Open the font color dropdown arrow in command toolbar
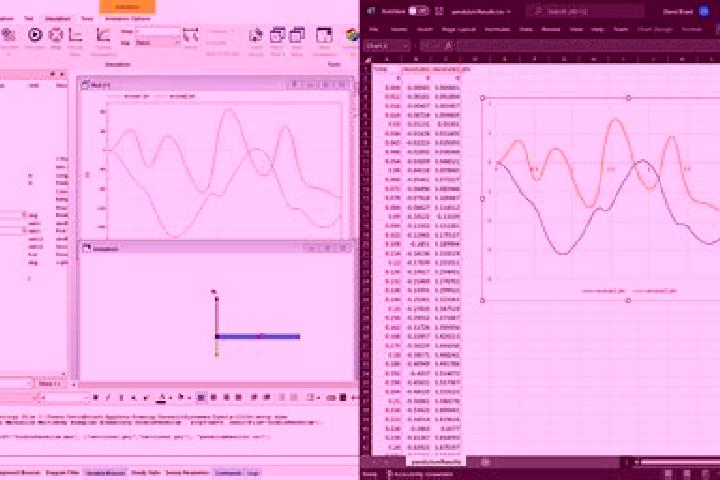Viewport: 720px width, 480px height. 170,397
